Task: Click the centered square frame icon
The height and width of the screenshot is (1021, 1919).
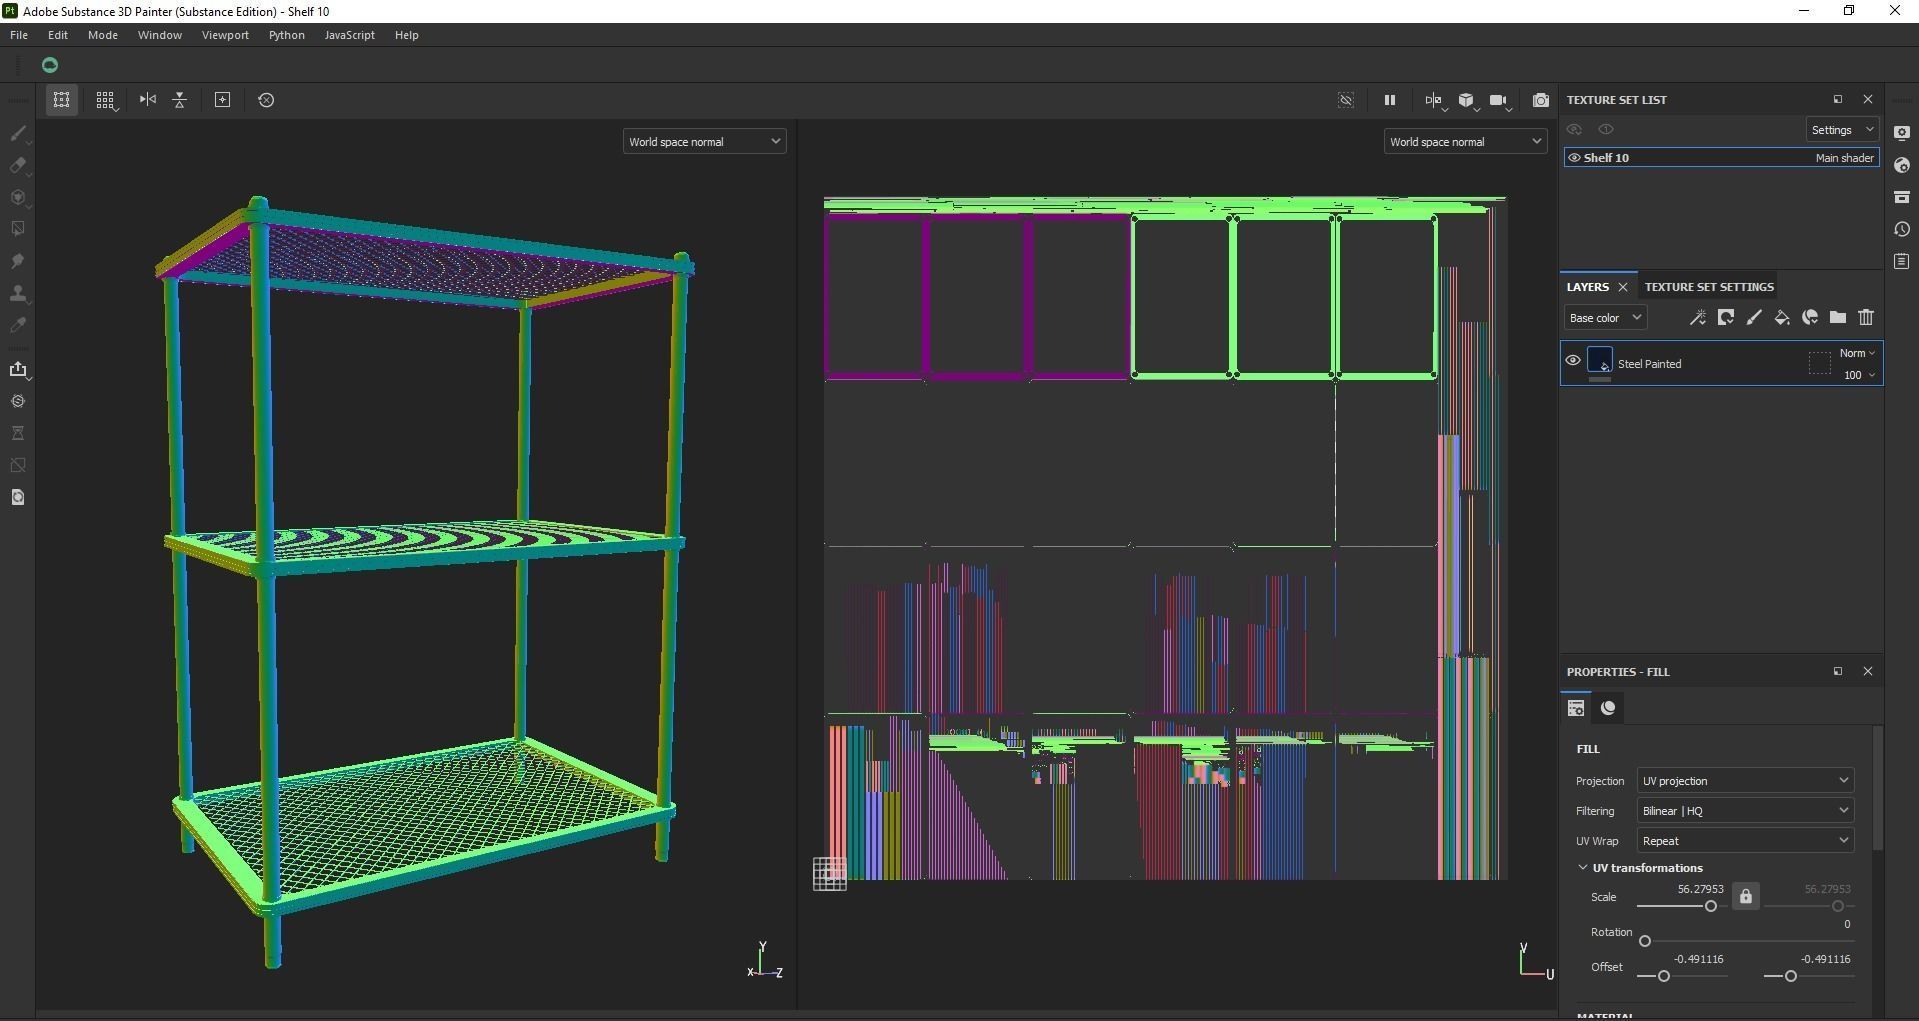Action: pyautogui.click(x=223, y=100)
